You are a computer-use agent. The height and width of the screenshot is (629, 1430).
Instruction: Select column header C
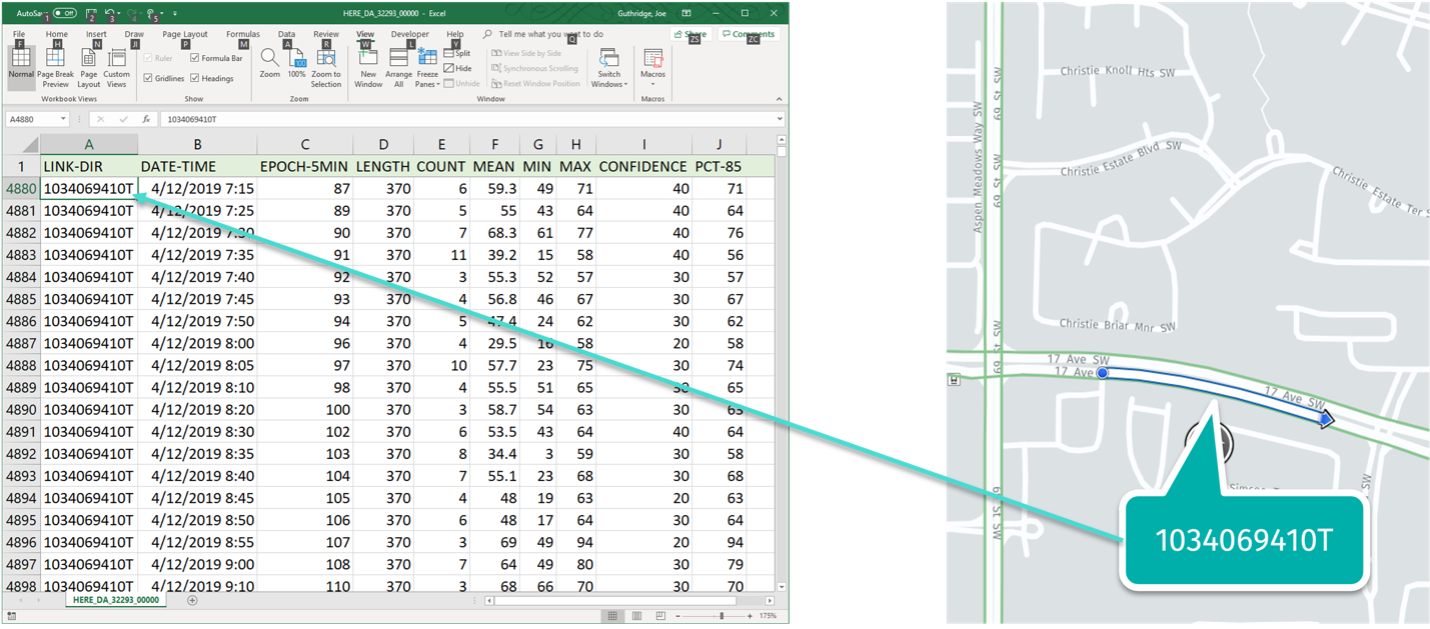point(304,144)
